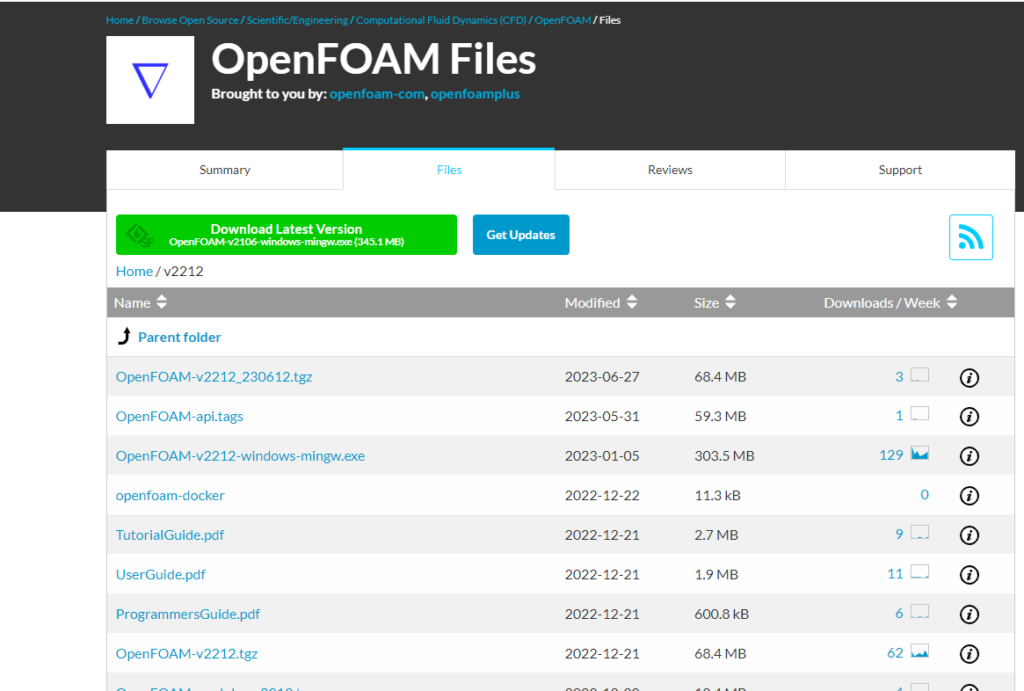Click the info icon for openfoam-docker
The width and height of the screenshot is (1024, 691).
tap(968, 495)
